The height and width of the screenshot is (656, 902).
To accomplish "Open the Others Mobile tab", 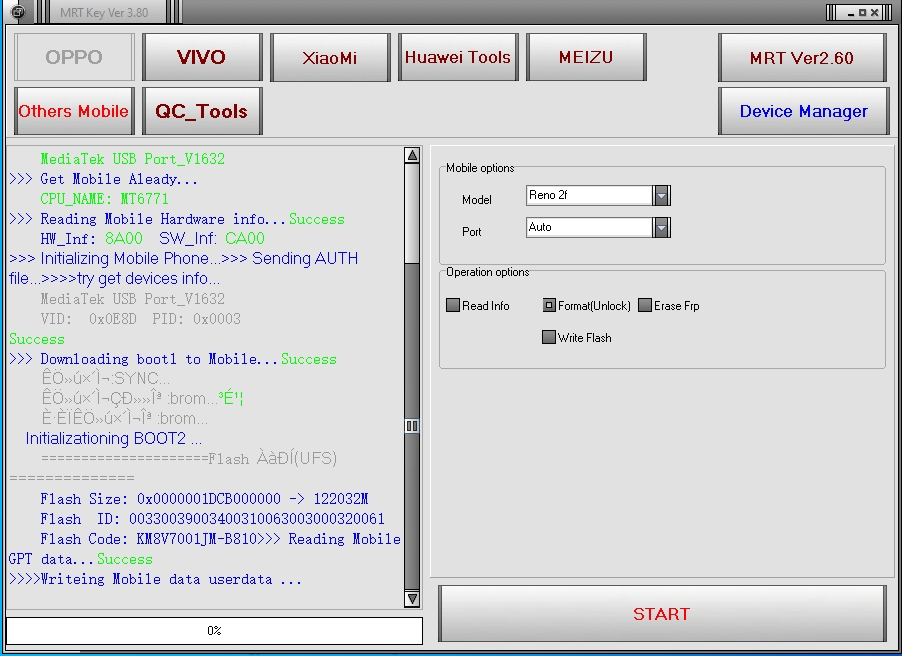I will point(74,111).
